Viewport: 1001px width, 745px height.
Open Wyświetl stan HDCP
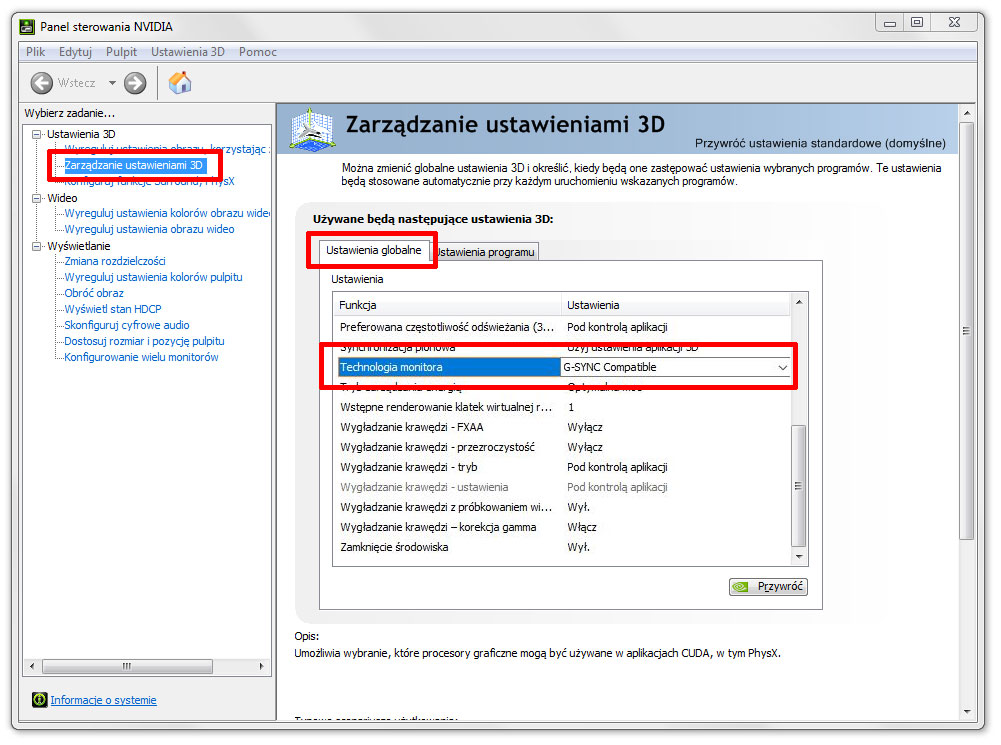[113, 309]
